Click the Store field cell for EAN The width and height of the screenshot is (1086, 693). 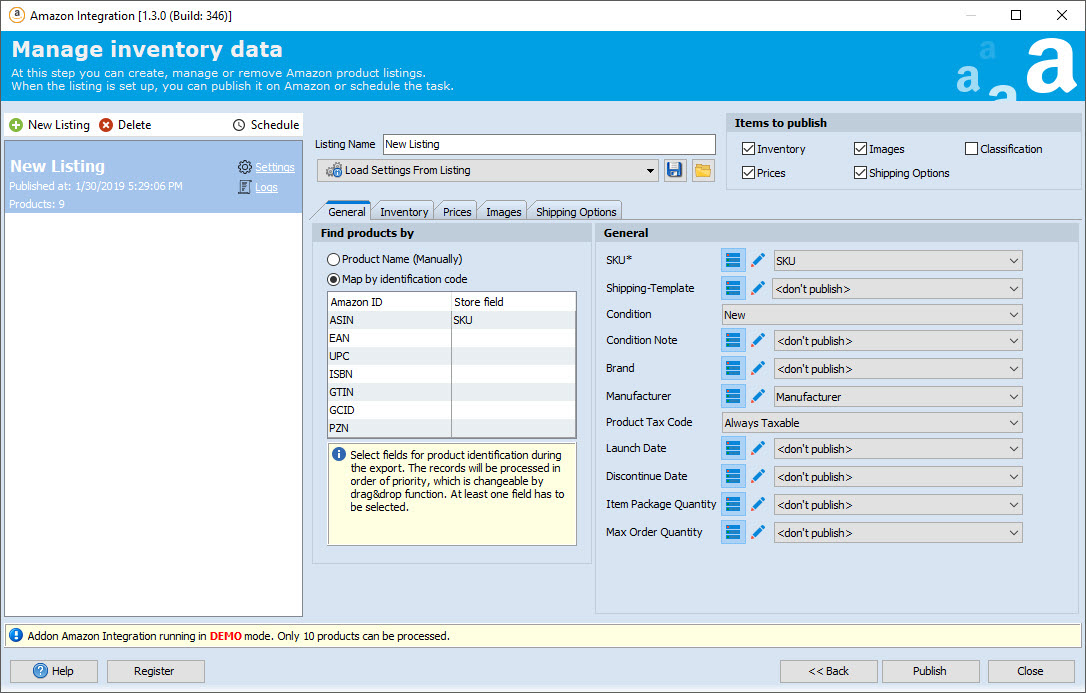click(x=513, y=338)
